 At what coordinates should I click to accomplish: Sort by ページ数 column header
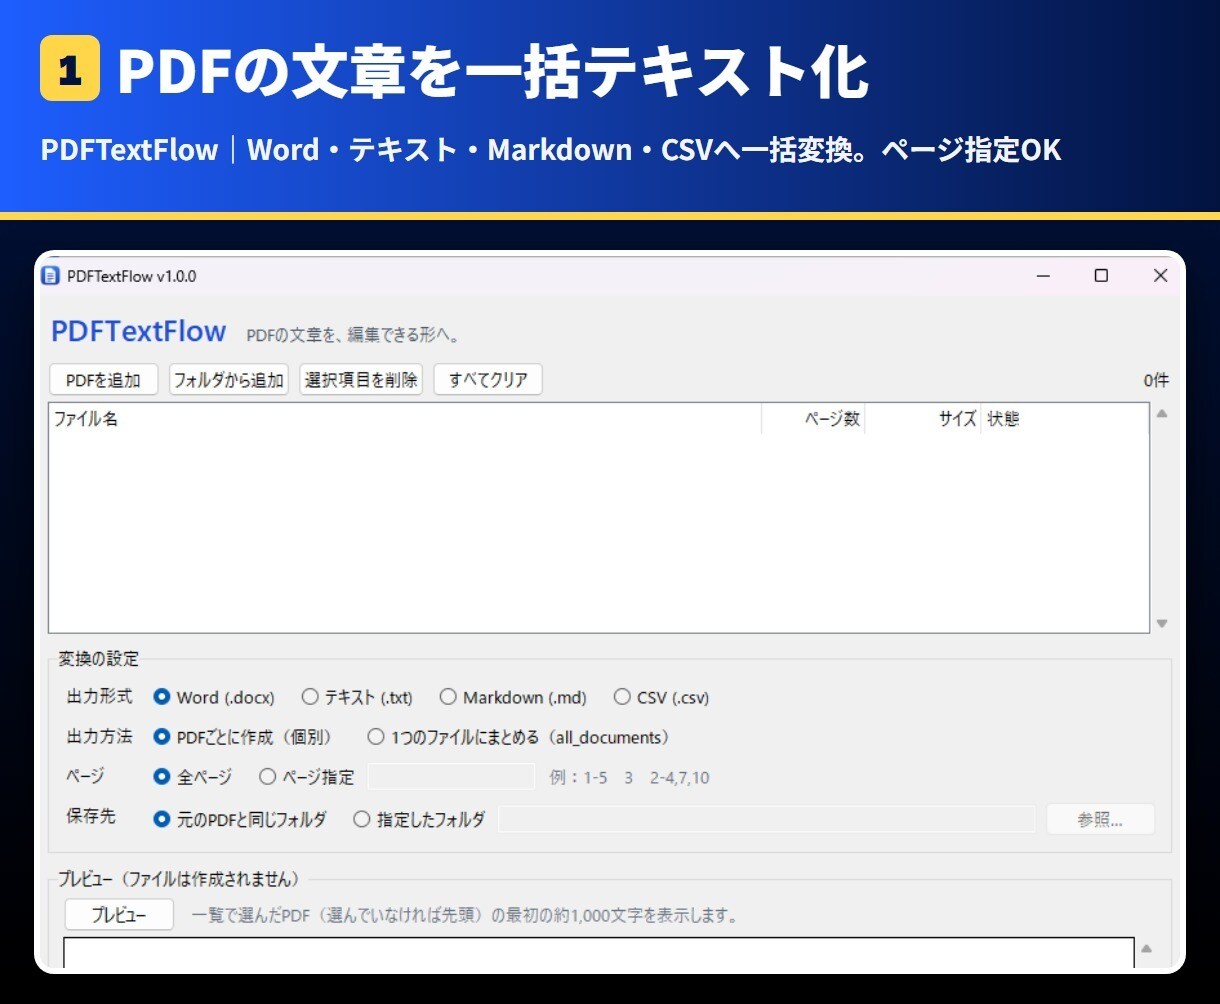[x=813, y=420]
